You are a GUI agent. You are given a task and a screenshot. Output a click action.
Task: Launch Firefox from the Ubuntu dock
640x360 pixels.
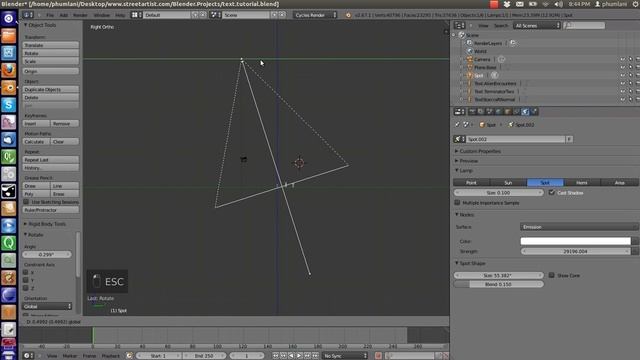coord(9,70)
